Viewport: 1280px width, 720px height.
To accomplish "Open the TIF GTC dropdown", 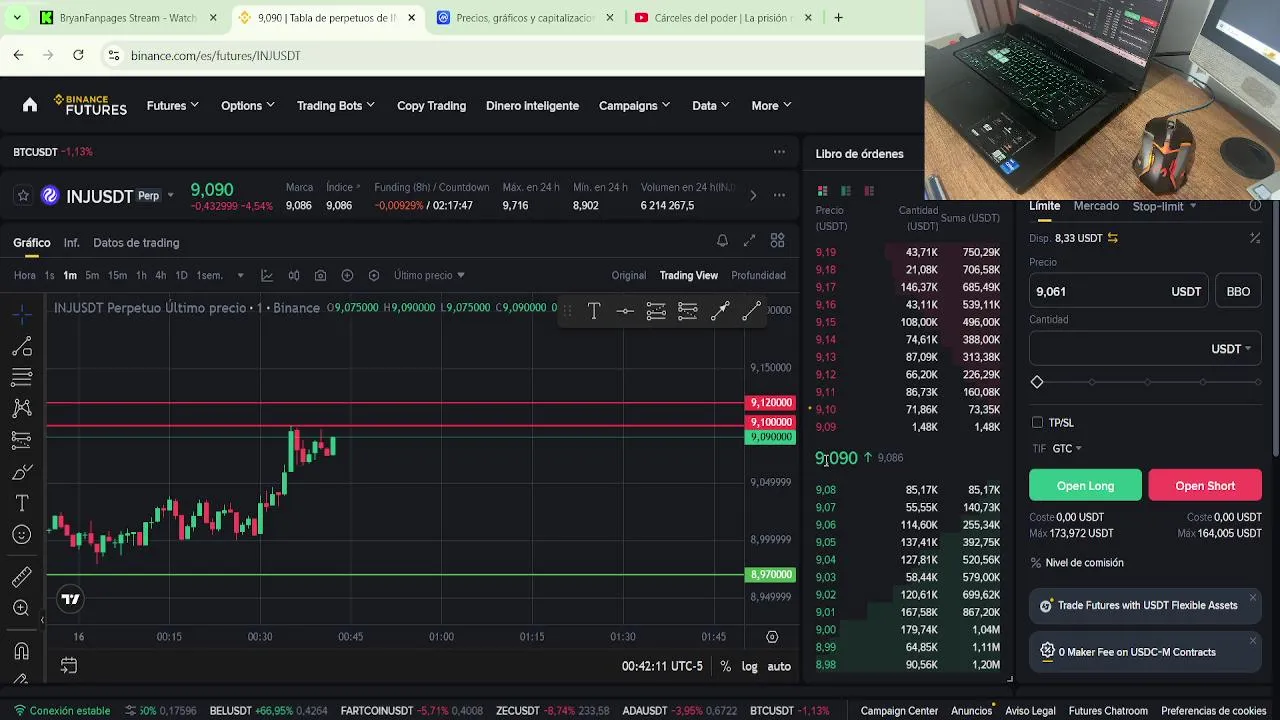I will coord(1067,449).
